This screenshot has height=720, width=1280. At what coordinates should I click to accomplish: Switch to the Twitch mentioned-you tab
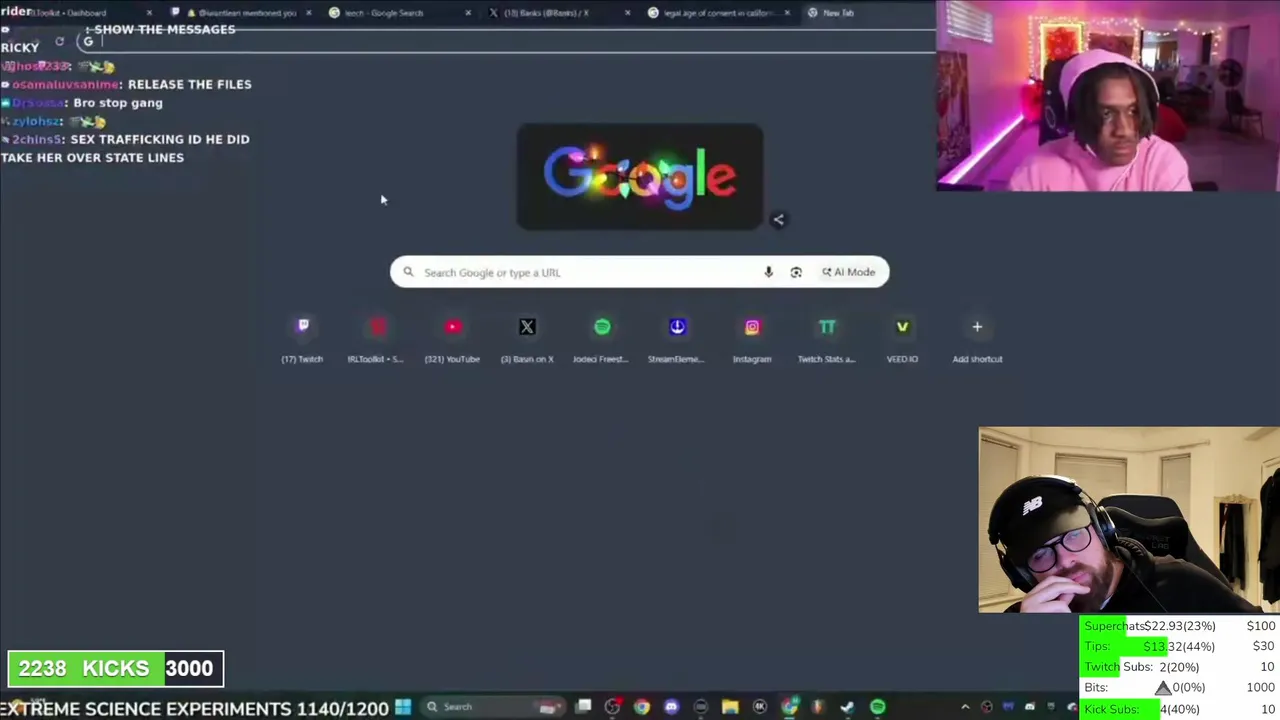pos(240,13)
